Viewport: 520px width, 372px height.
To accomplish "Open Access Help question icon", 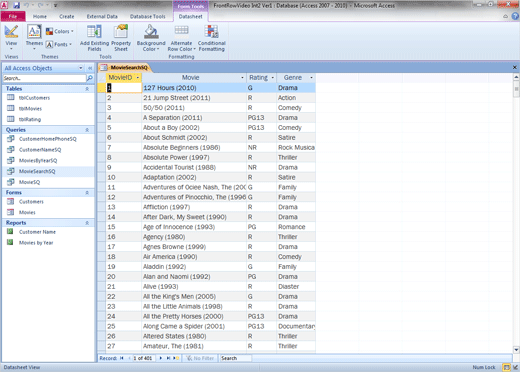I will click(515, 16).
